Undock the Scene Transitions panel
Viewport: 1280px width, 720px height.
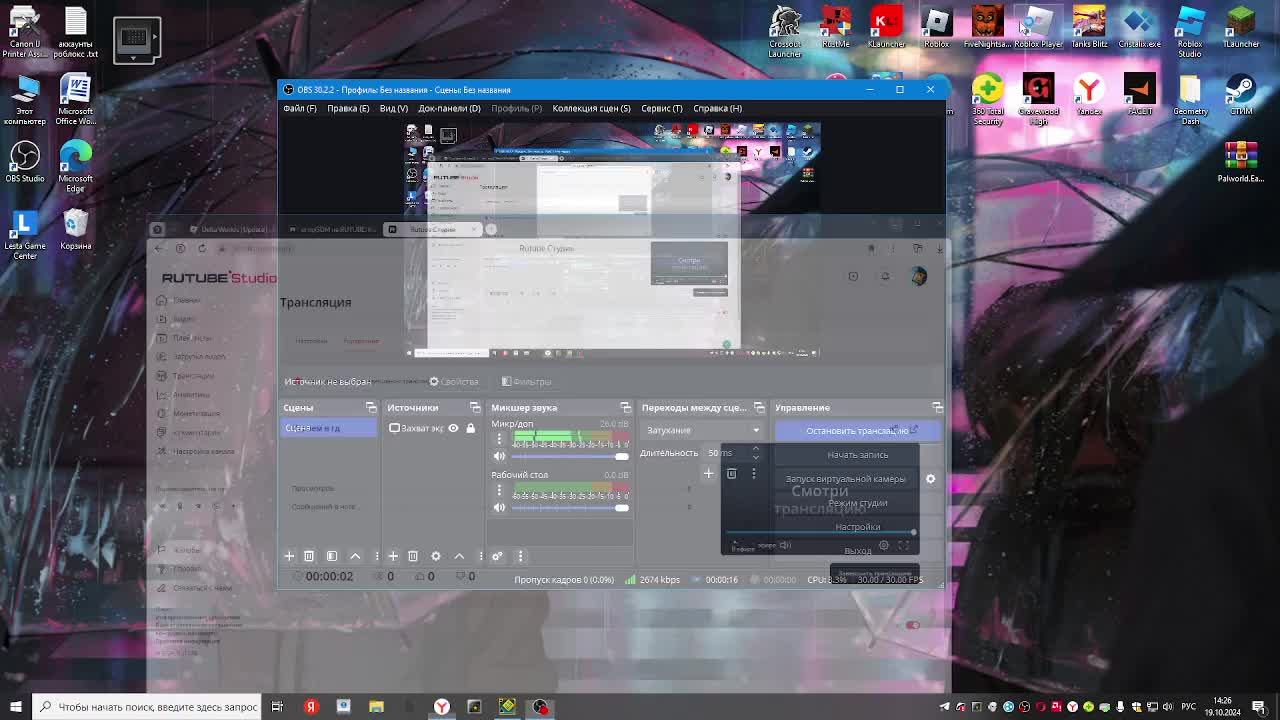point(759,408)
